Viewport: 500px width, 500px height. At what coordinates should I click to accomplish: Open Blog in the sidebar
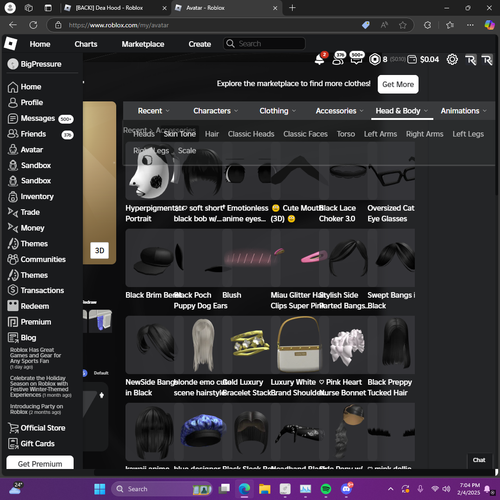tap(22, 338)
